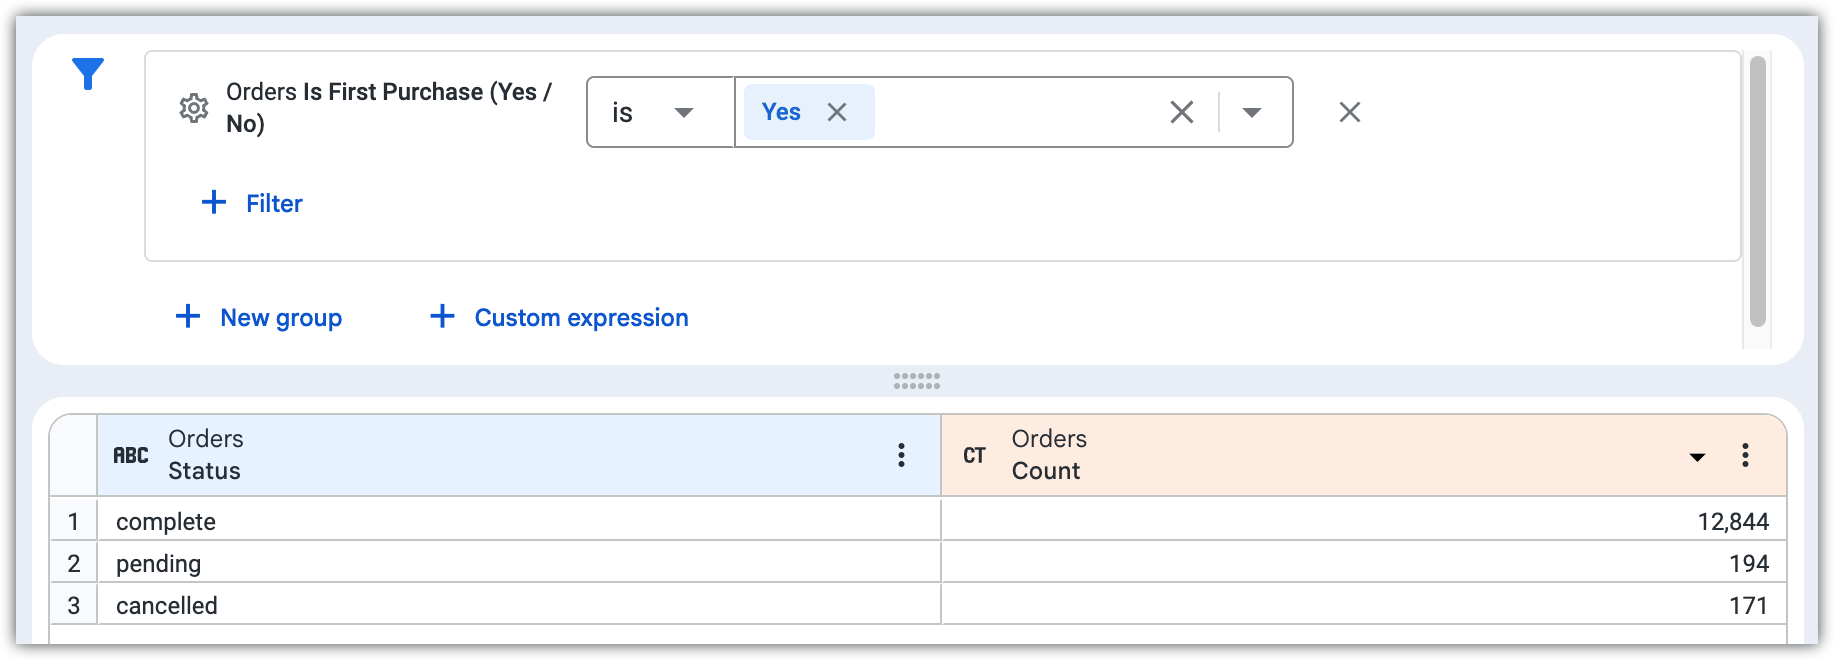Remove the Yes filter value chip

tap(837, 112)
